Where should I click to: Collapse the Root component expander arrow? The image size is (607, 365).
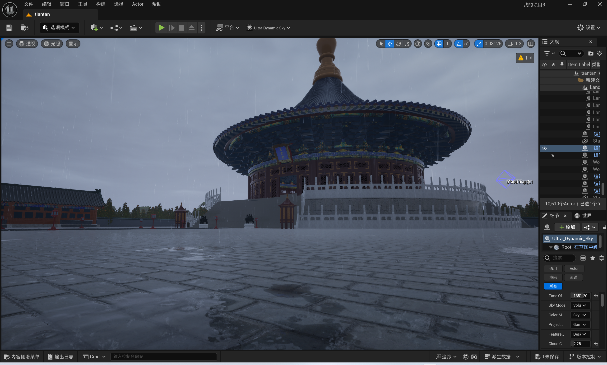click(550, 247)
